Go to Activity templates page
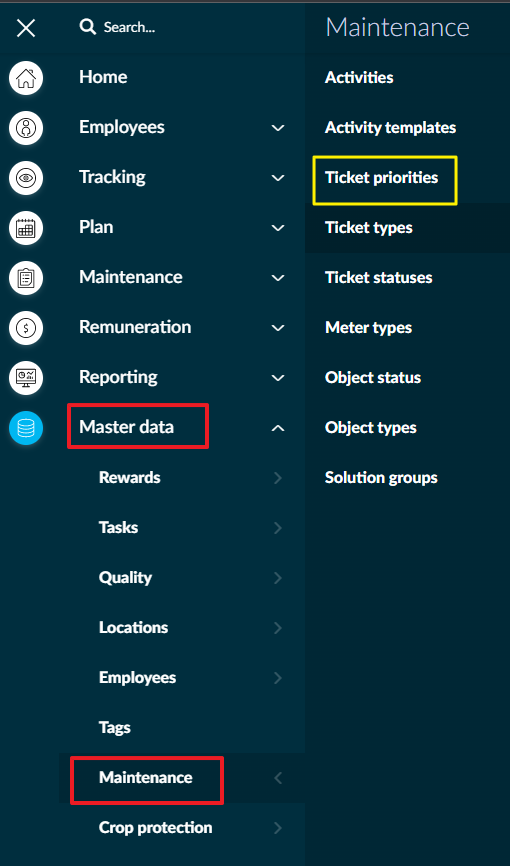The height and width of the screenshot is (866, 510). [x=391, y=128]
